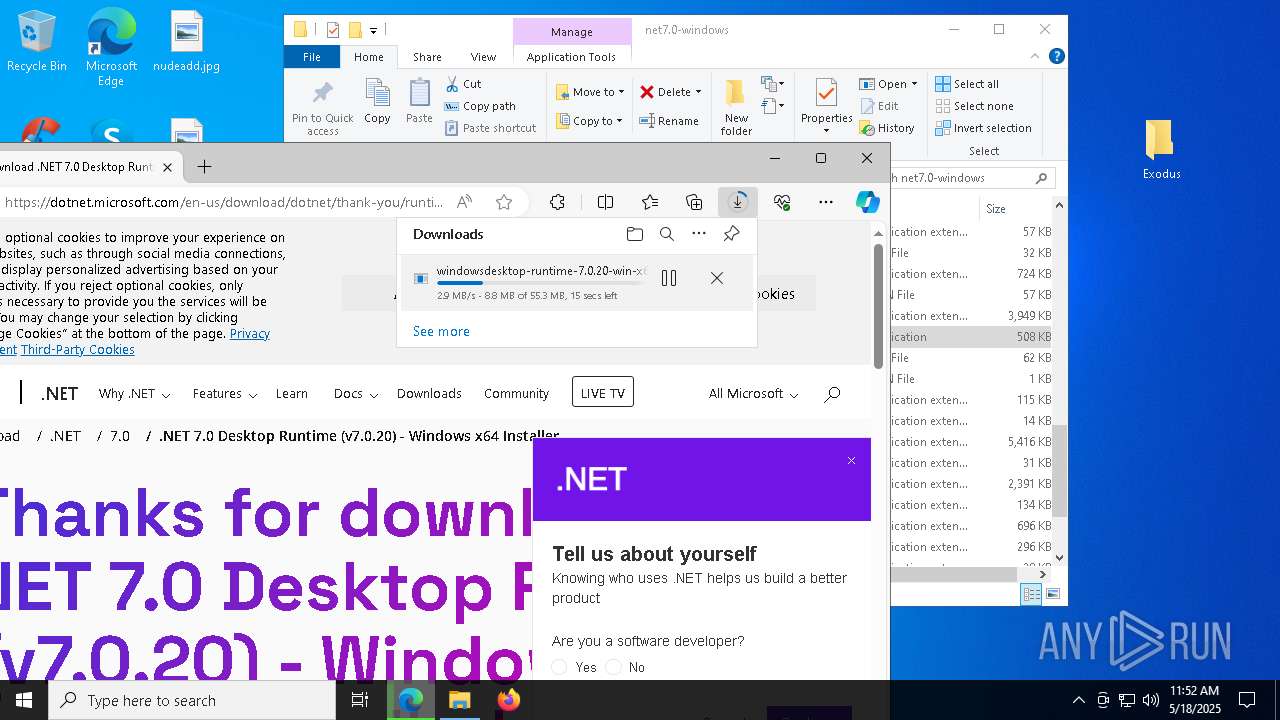Open Explorer ribbon Help icon
This screenshot has width=1280, height=720.
tap(1056, 57)
